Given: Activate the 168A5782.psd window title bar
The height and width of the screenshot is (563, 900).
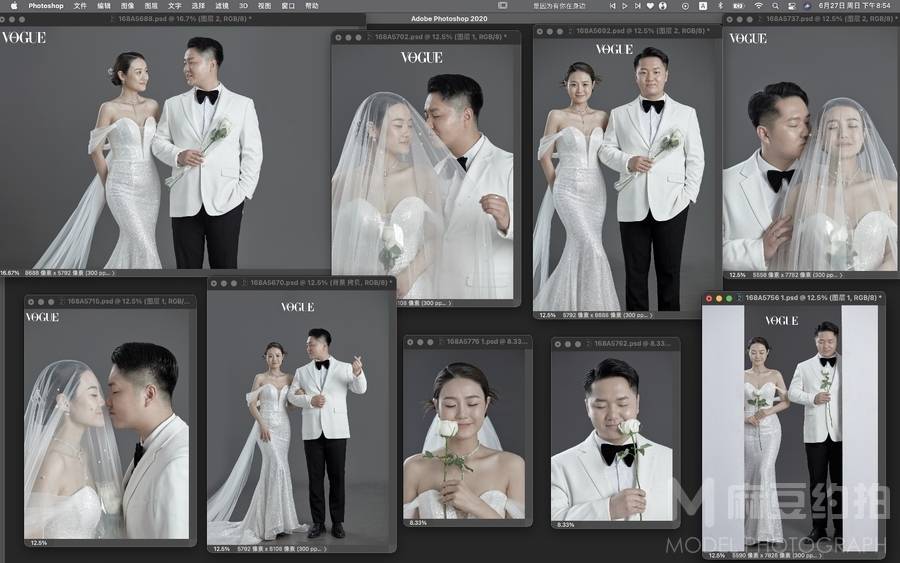Looking at the screenshot, I should [x=615, y=344].
